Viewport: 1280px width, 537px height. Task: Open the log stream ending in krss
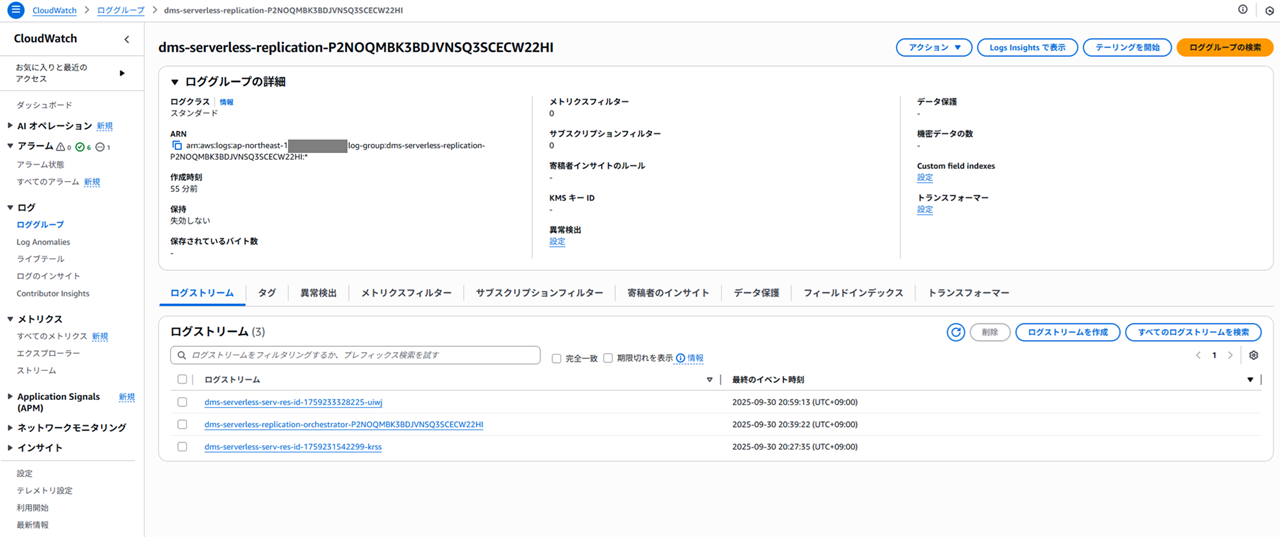(x=292, y=446)
